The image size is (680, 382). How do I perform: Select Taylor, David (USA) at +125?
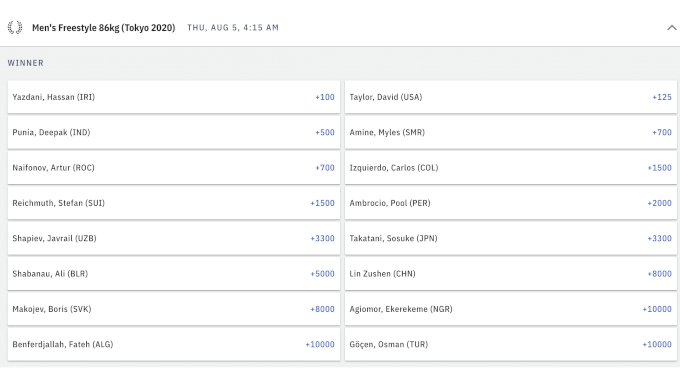pyautogui.click(x=510, y=97)
